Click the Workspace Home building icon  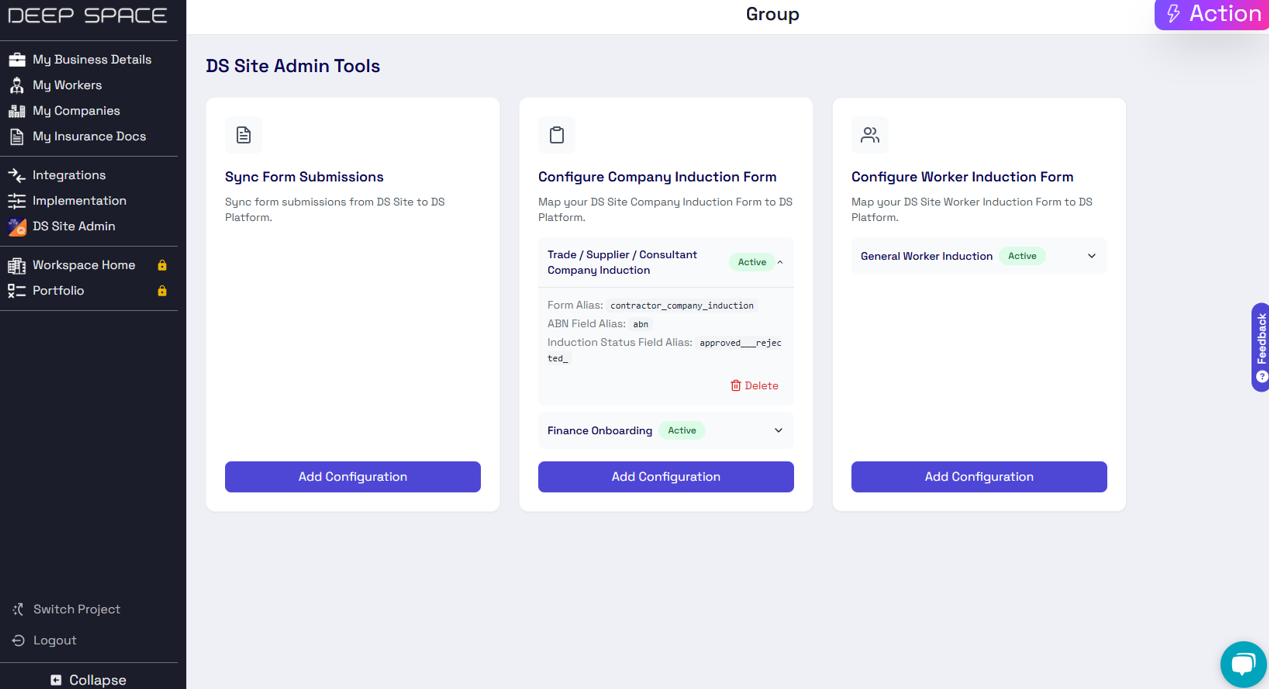[17, 265]
